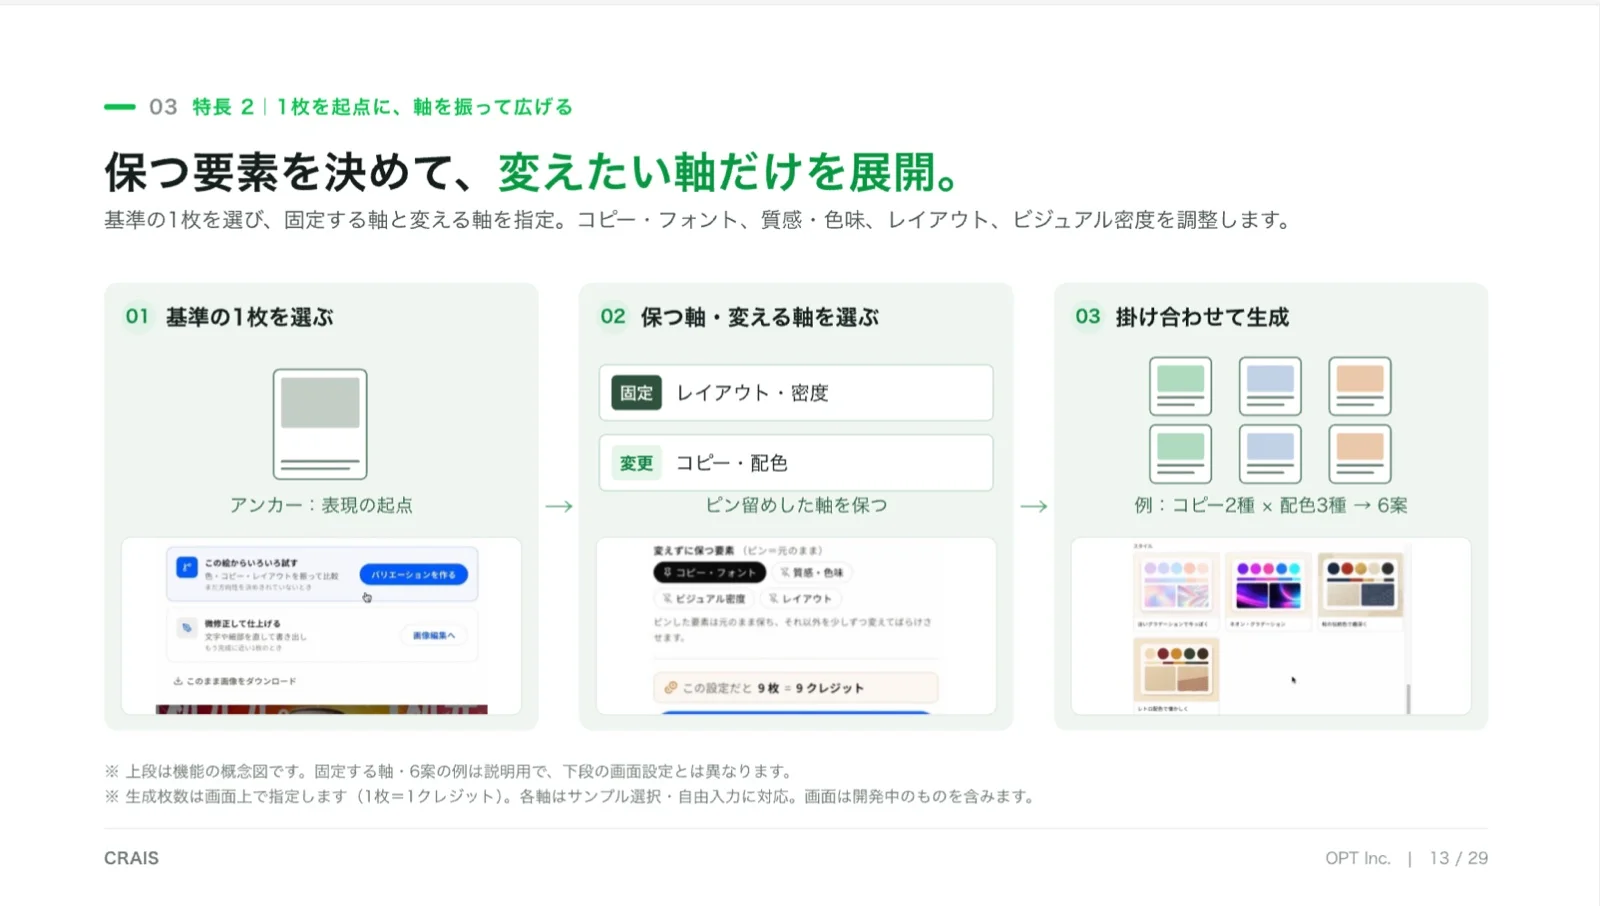Click the heading 基準の1枚を選ぶ
This screenshot has height=906, width=1600.
click(x=249, y=317)
